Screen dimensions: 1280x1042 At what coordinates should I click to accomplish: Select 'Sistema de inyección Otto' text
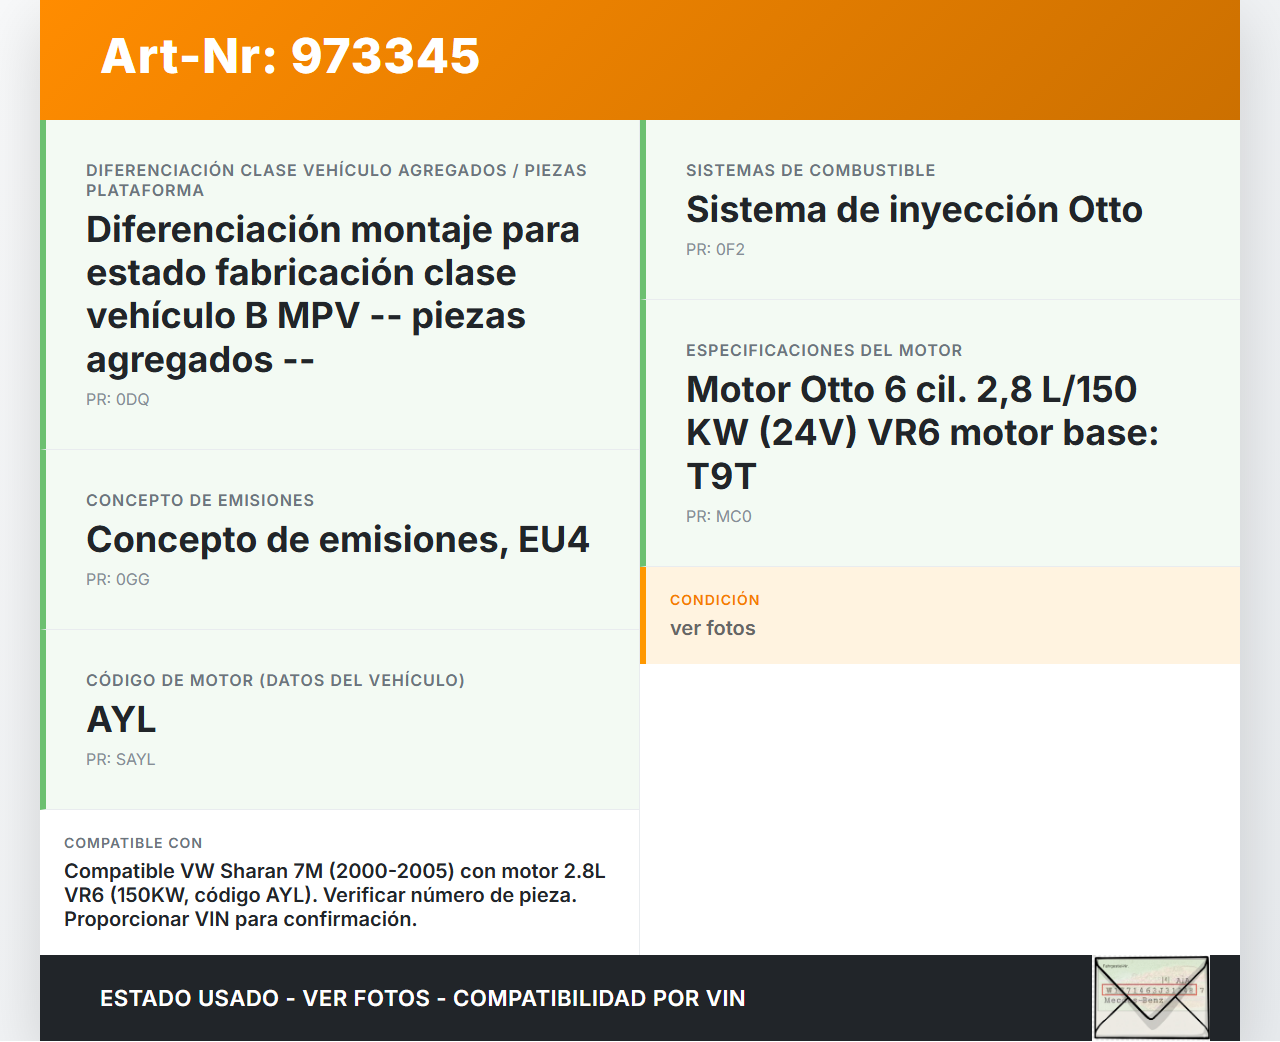click(914, 210)
